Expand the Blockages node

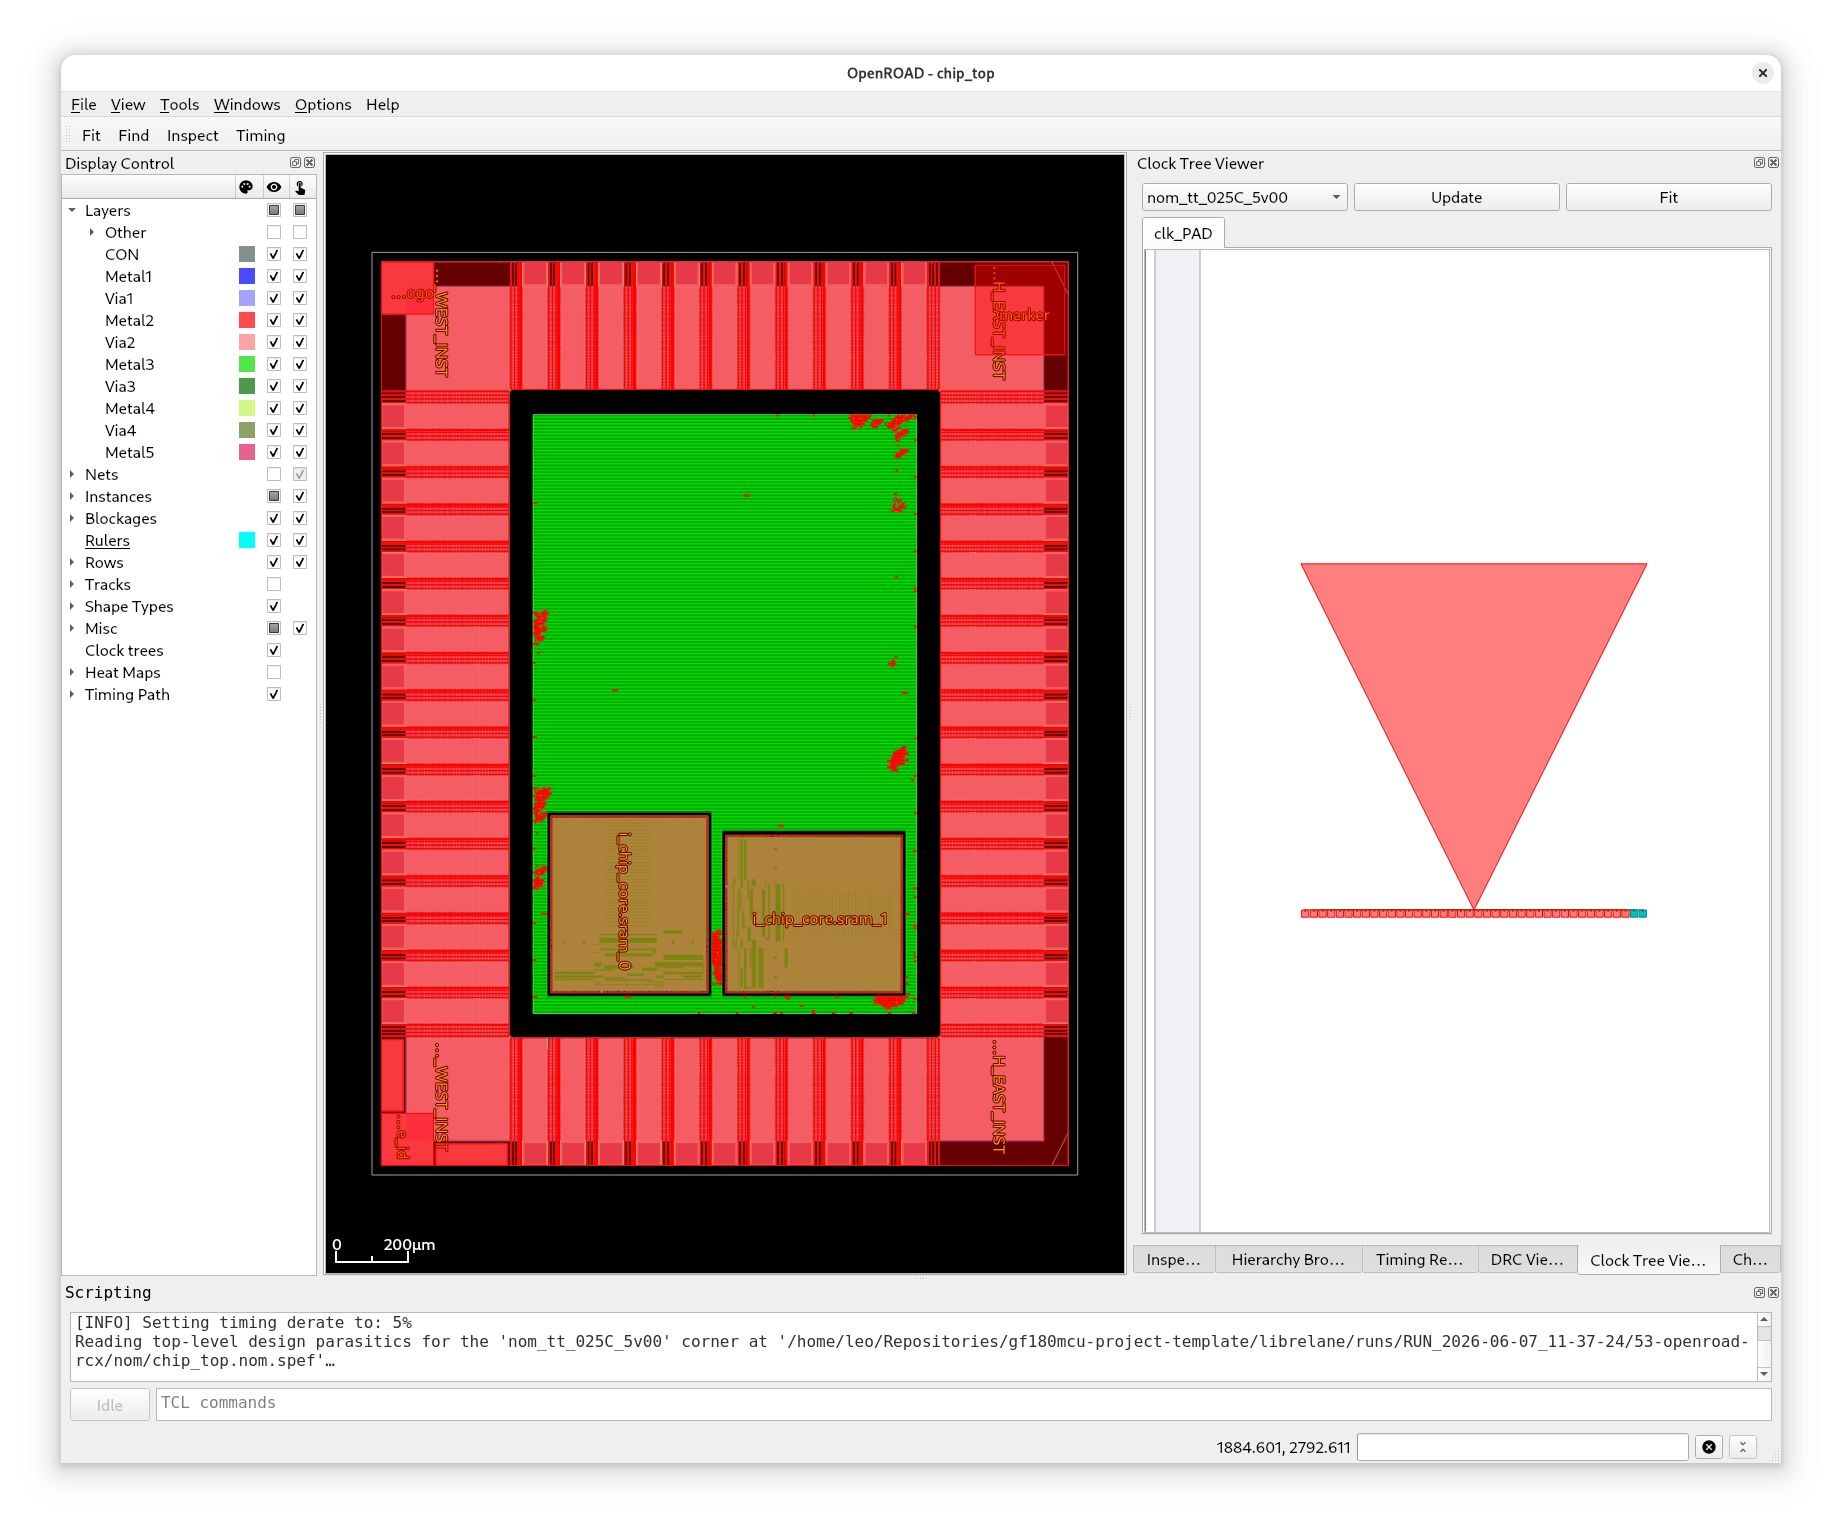pos(72,518)
